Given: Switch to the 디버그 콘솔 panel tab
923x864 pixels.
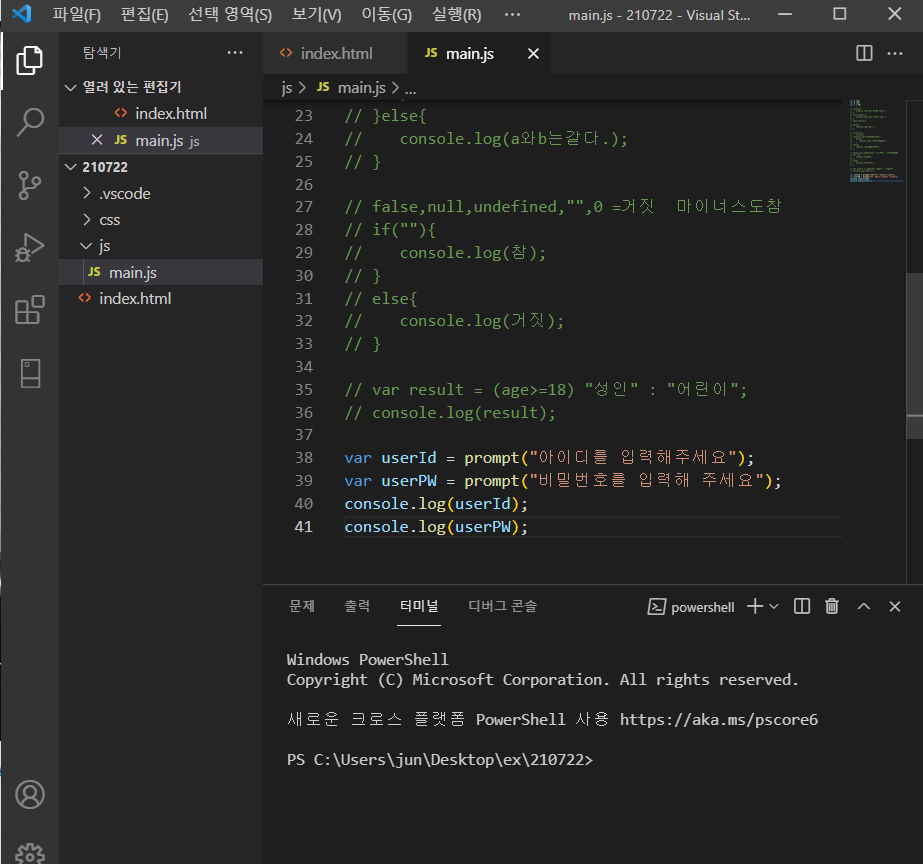Looking at the screenshot, I should (x=502, y=606).
